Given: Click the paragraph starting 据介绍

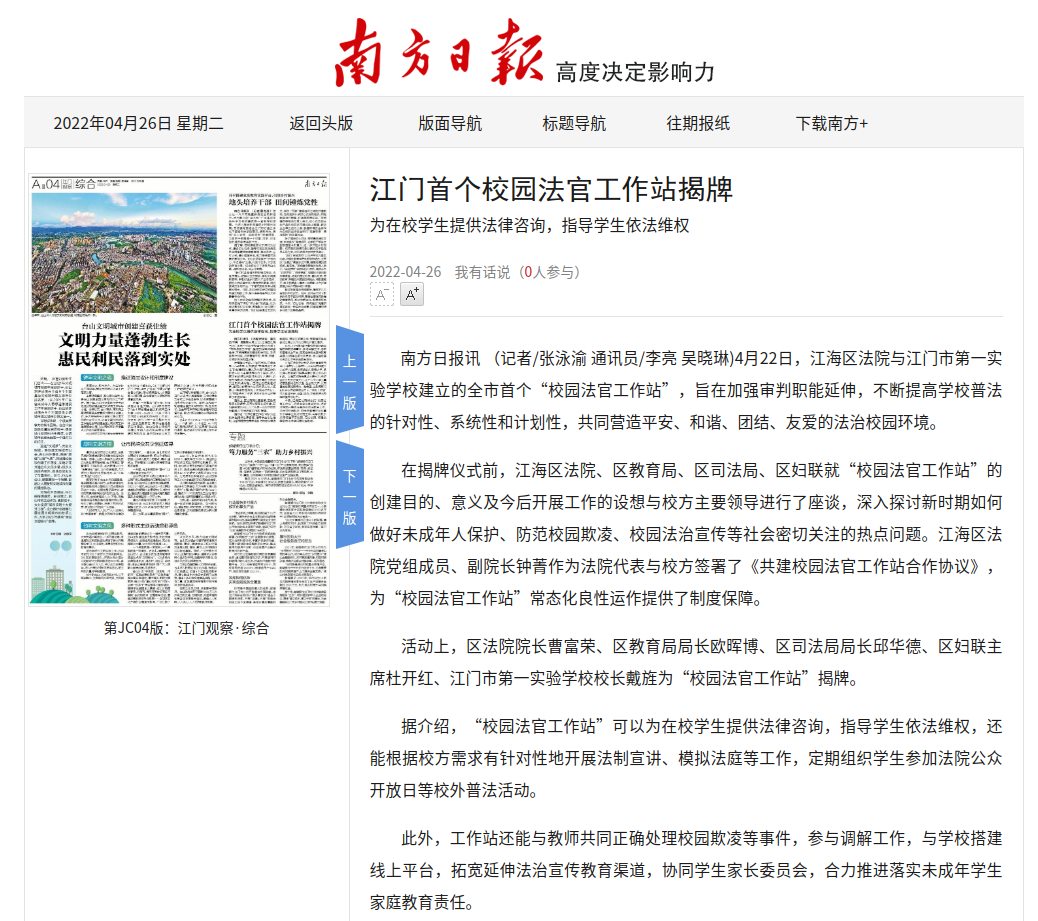Looking at the screenshot, I should click(x=686, y=758).
